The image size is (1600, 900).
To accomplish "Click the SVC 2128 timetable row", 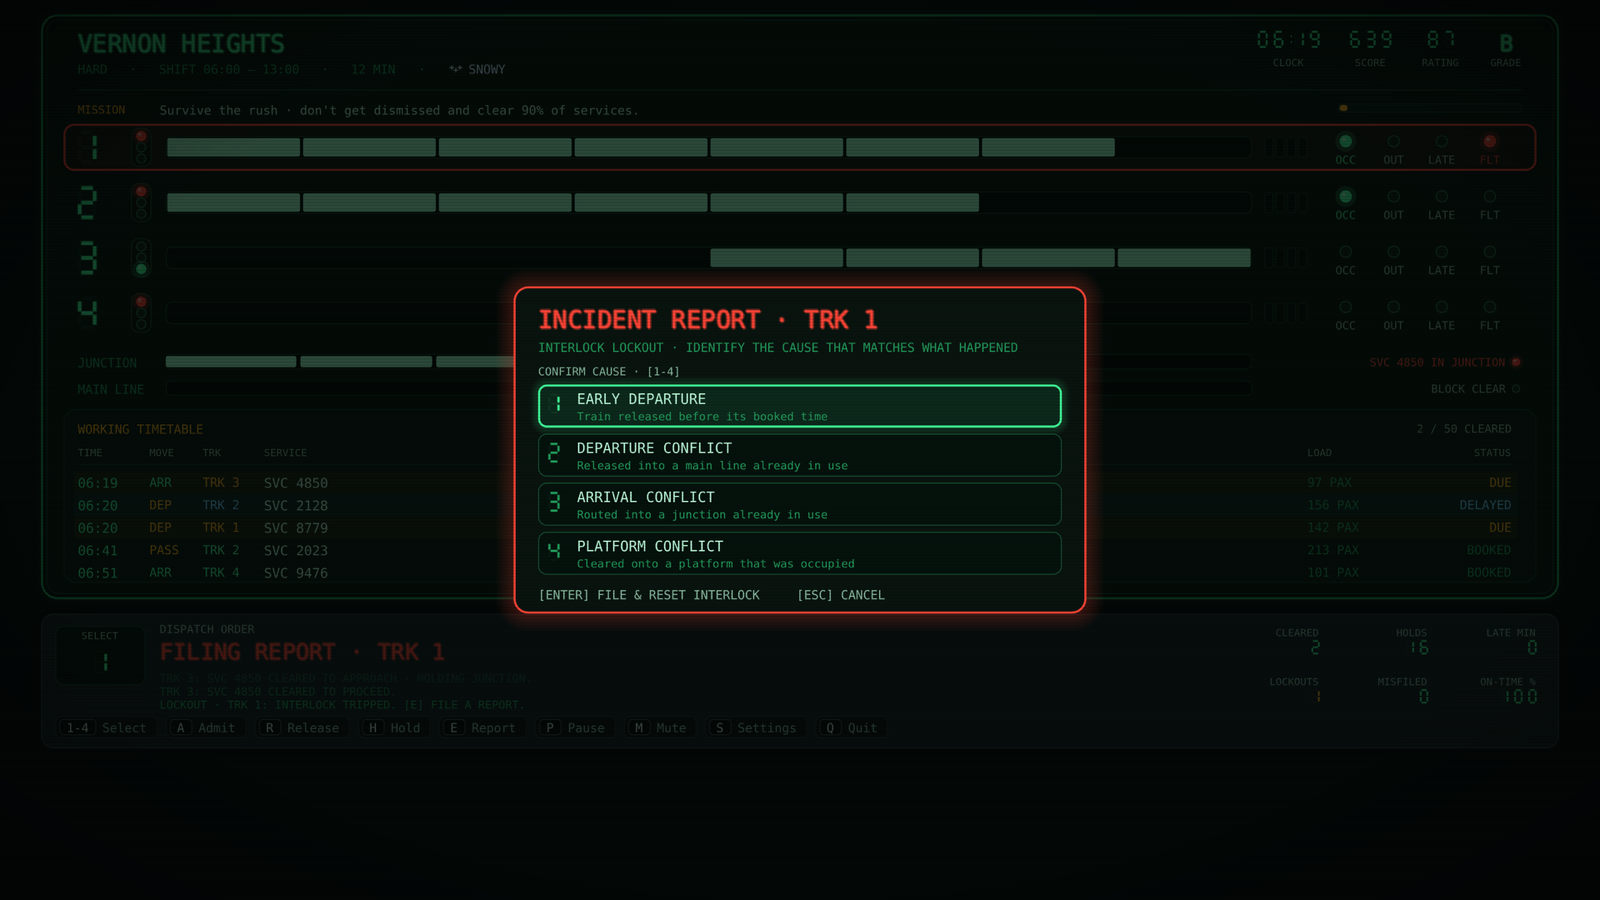I will (x=799, y=505).
